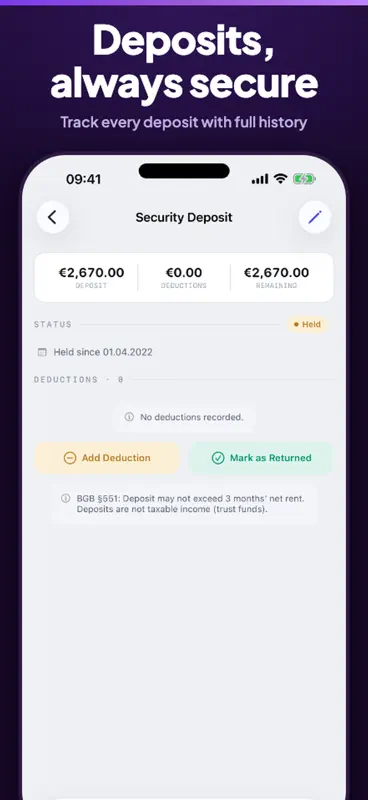This screenshot has height=800, width=368.
Task: Tap the checkmark circle icon on Mark as Returned
Action: point(218,458)
